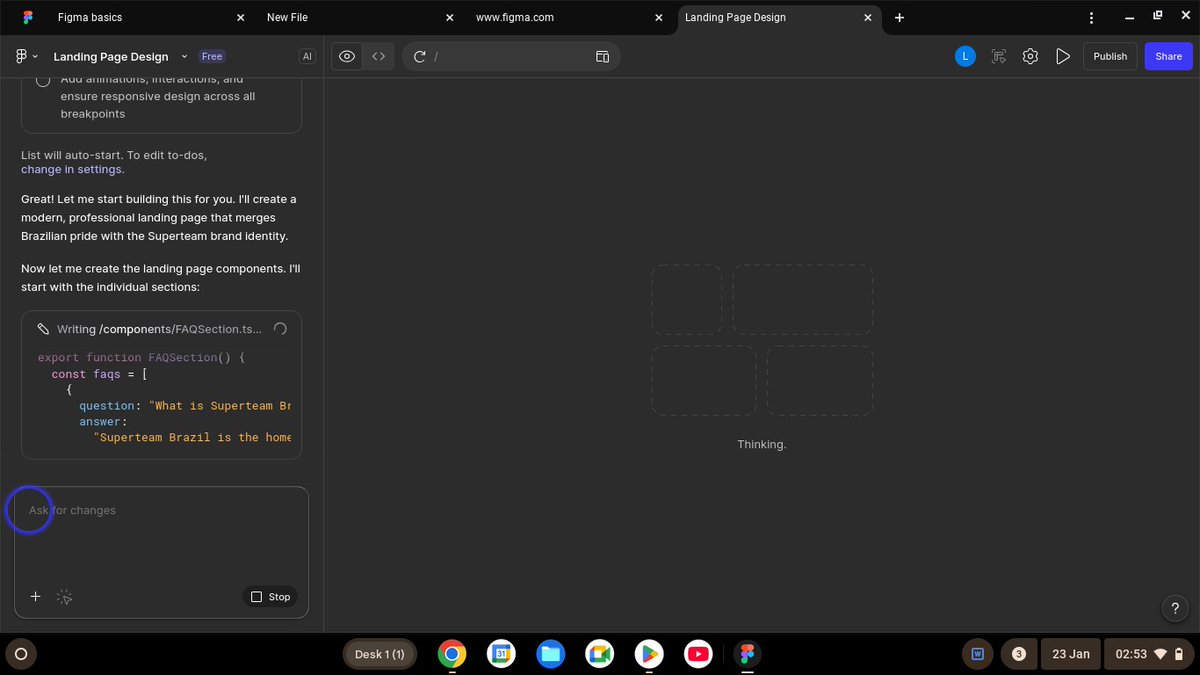Launch YouTube from the shelf
The image size is (1200, 675).
pyautogui.click(x=698, y=654)
